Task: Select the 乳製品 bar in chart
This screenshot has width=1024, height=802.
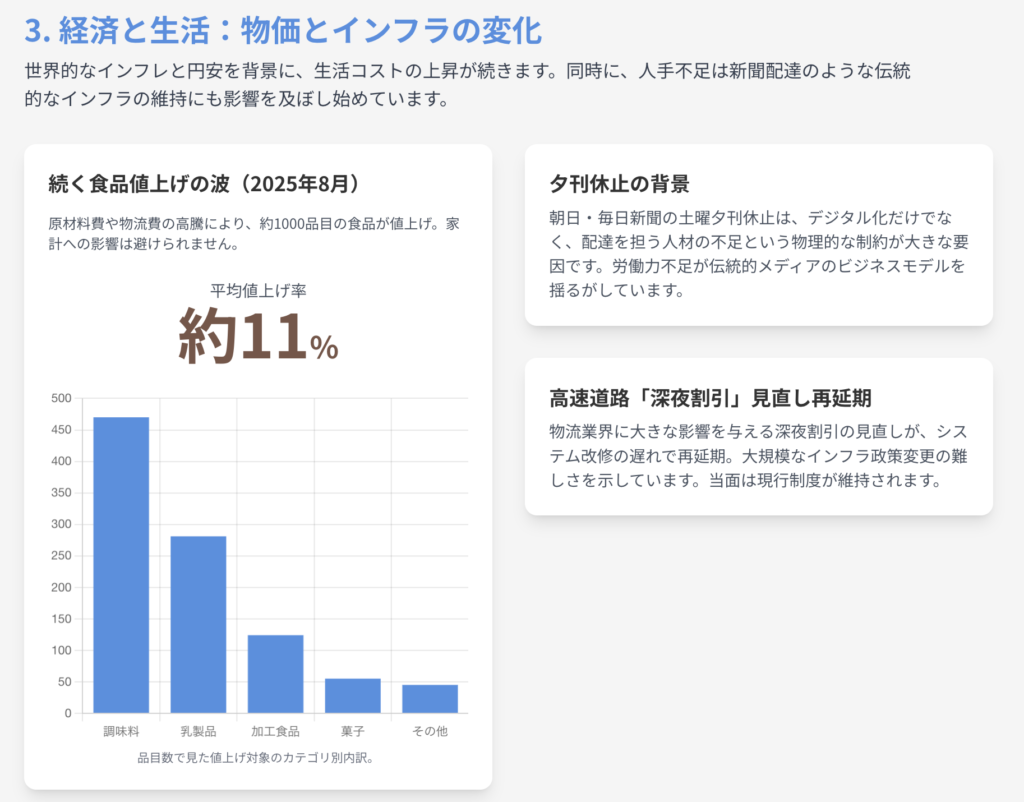Action: (x=199, y=624)
